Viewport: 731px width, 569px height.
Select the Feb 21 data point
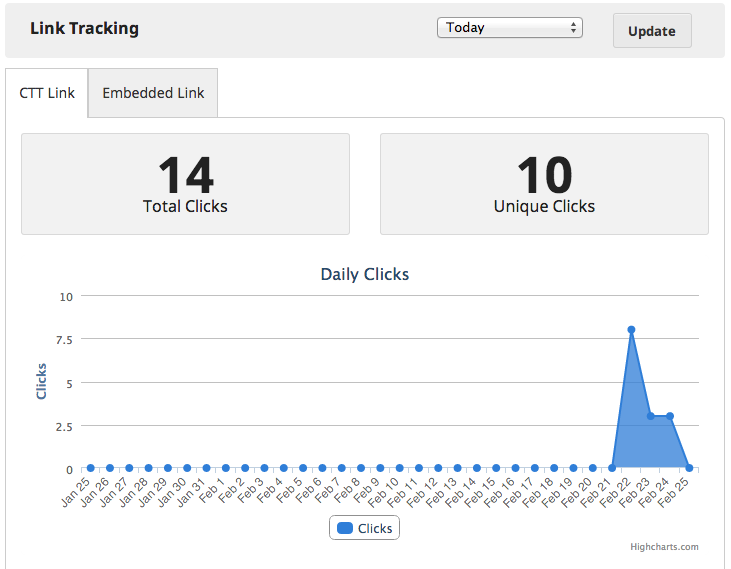pos(612,468)
